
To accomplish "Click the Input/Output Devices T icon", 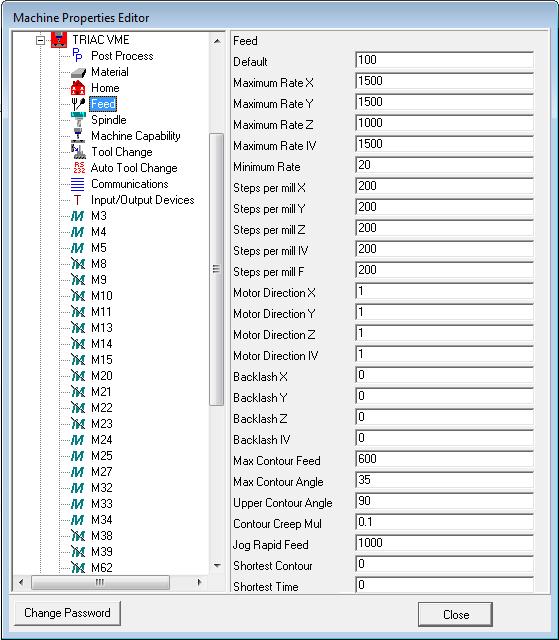I will [78, 200].
